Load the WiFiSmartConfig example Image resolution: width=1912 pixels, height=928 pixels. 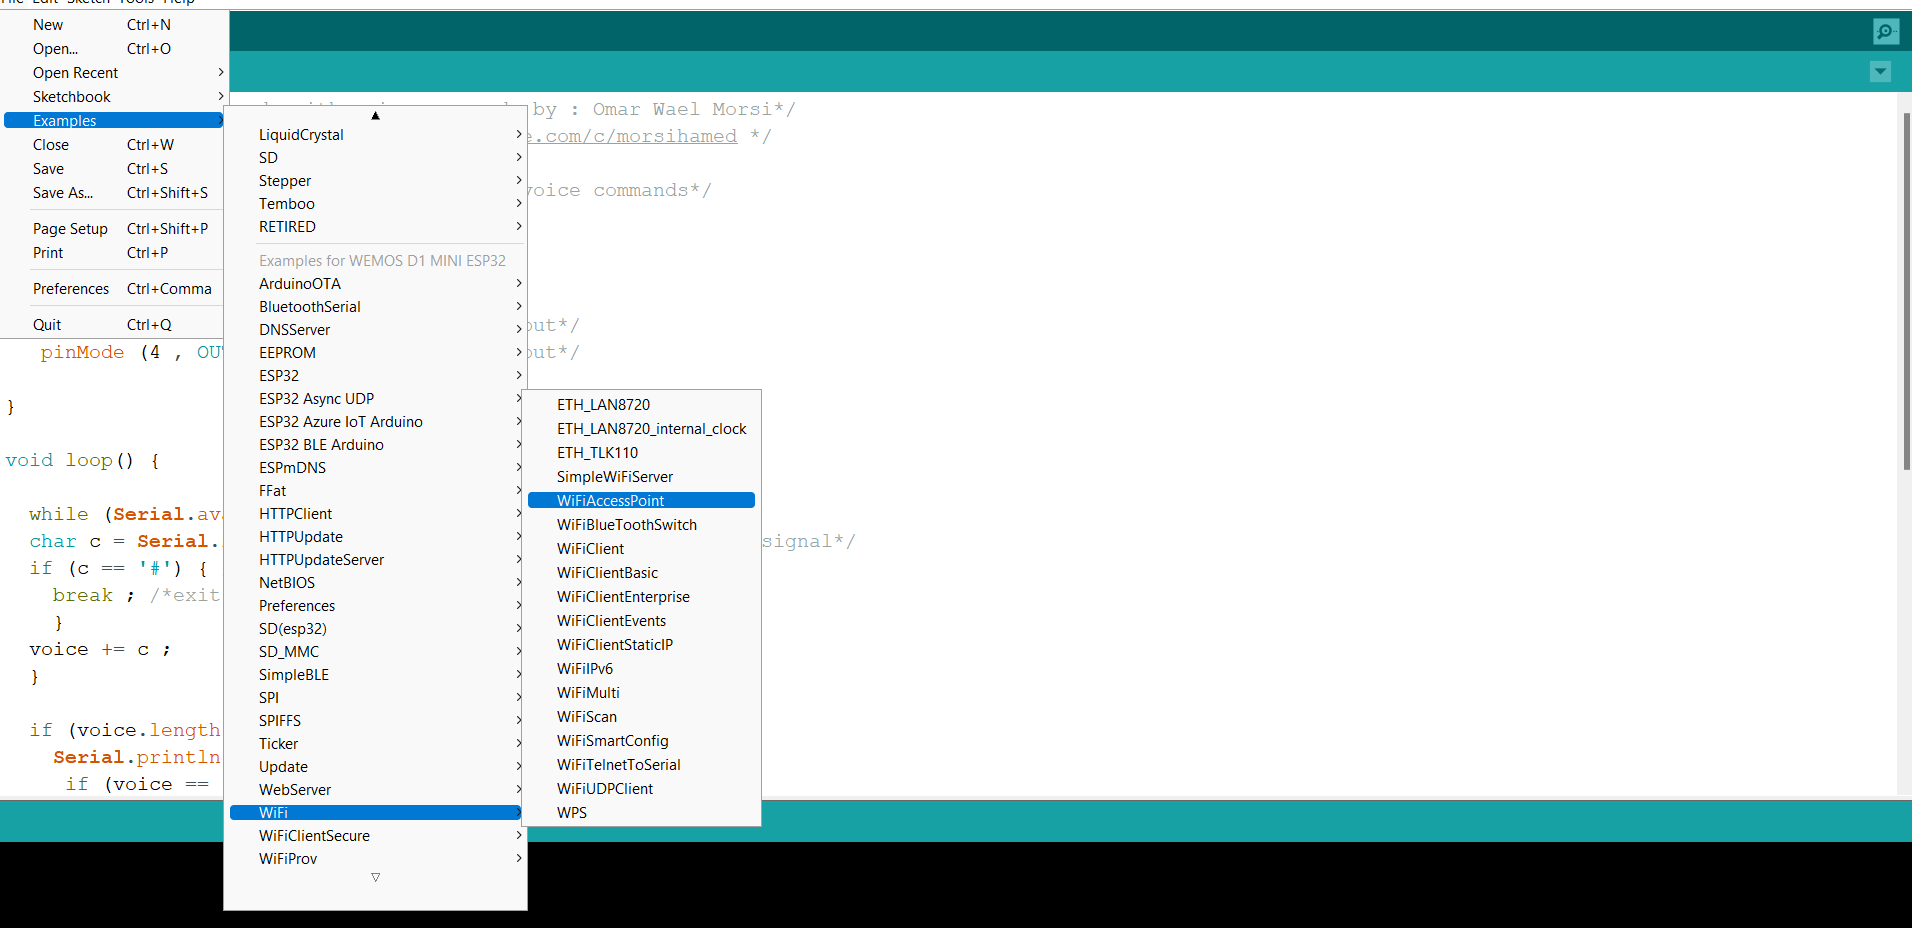point(641,741)
